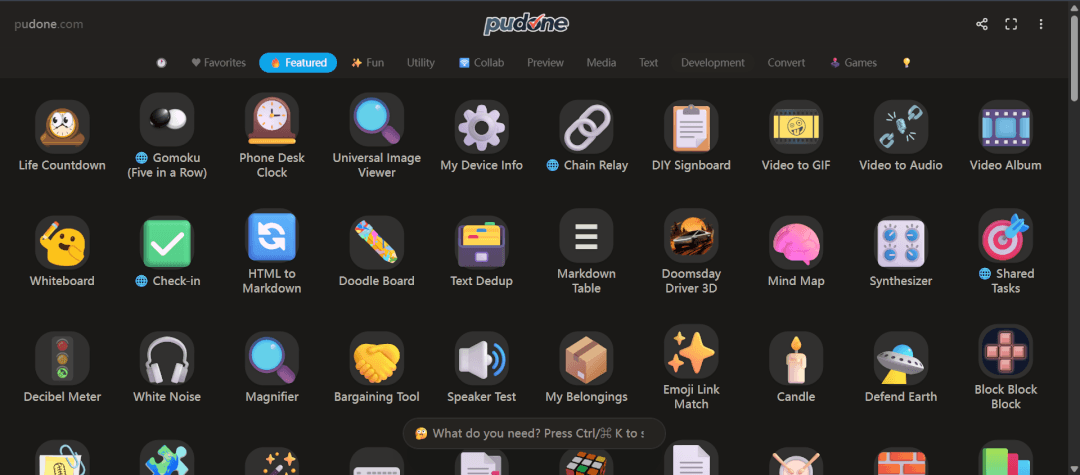Screen dimensions: 1080x475
Task: Open the Development category tab
Action: tap(713, 63)
